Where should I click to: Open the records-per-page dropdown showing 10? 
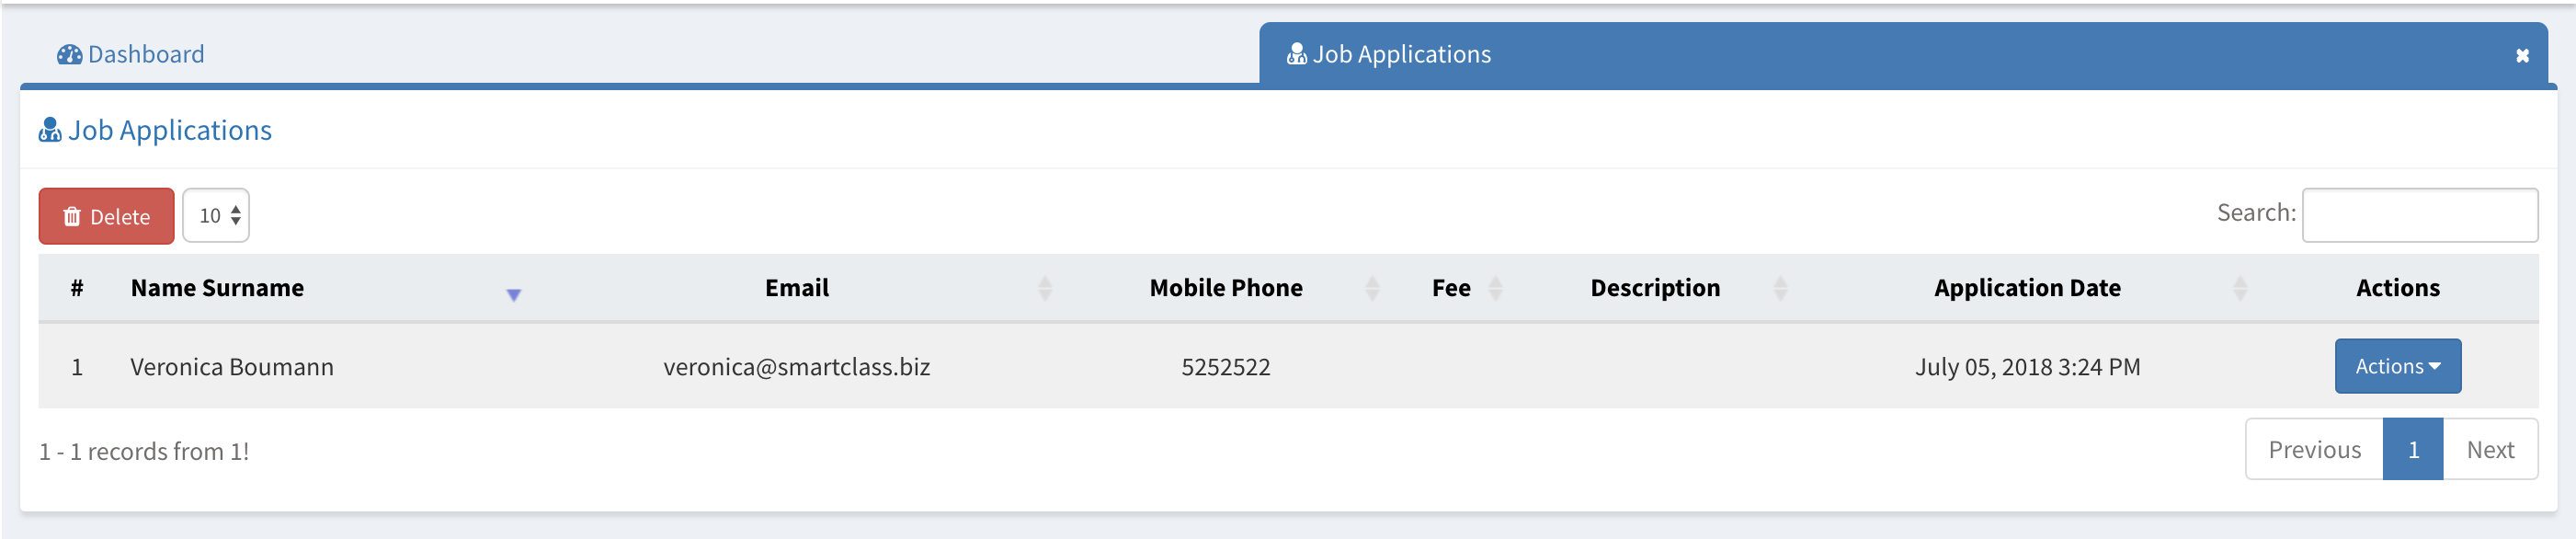pyautogui.click(x=216, y=216)
